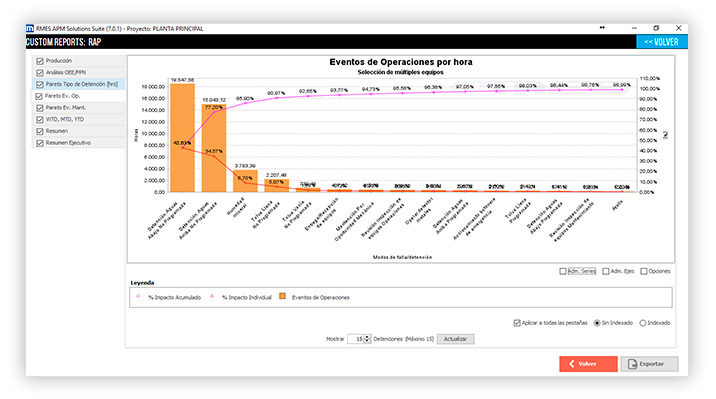Close the RMES APM window
This screenshot has height=399, width=716.
[679, 28]
